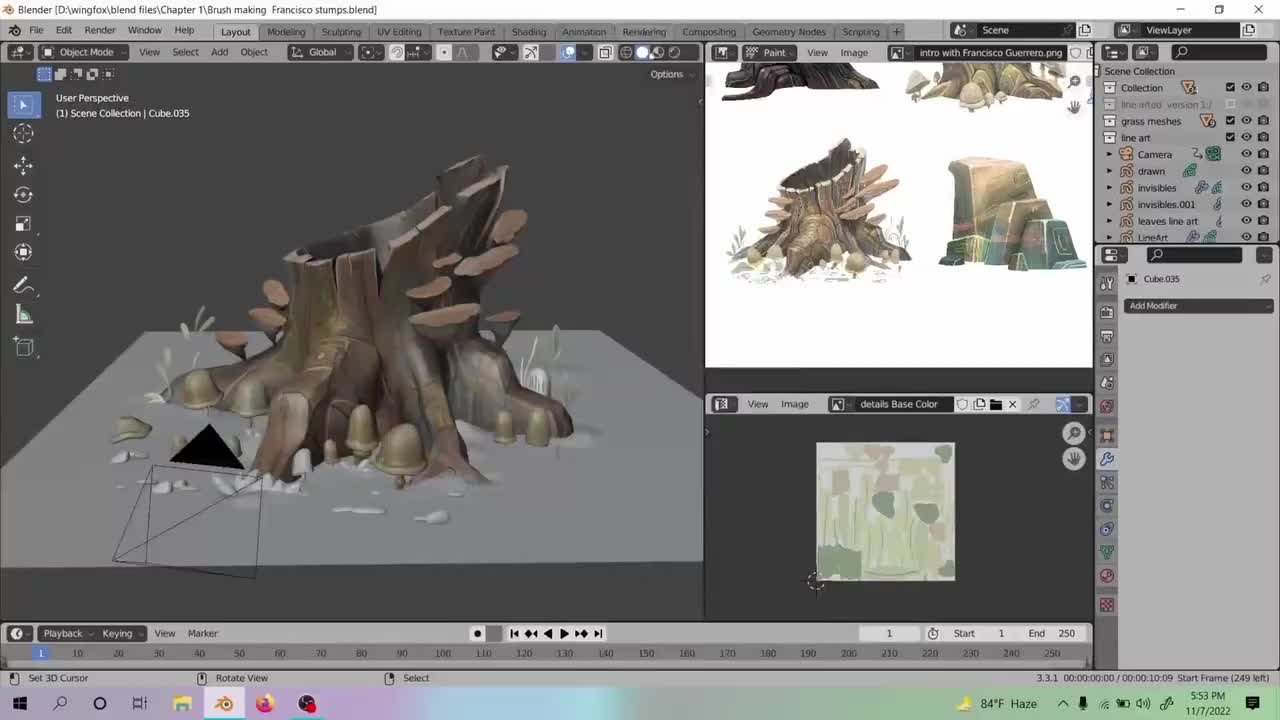Screen dimensions: 1280x720
Task: Open the Add menu in viewport header
Action: tap(219, 52)
